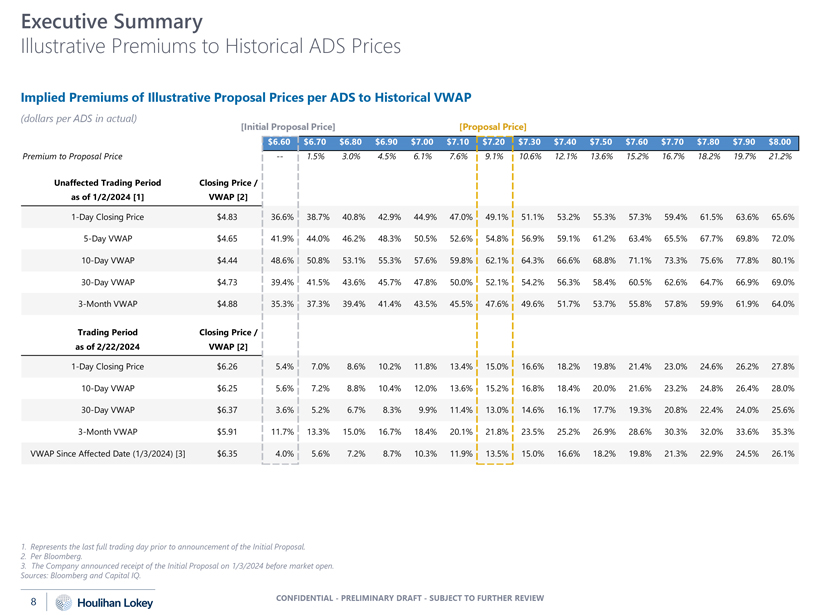820x615 pixels.
Task: Click the VWAP Since Affected Date row label
Action: pyautogui.click(x=108, y=454)
